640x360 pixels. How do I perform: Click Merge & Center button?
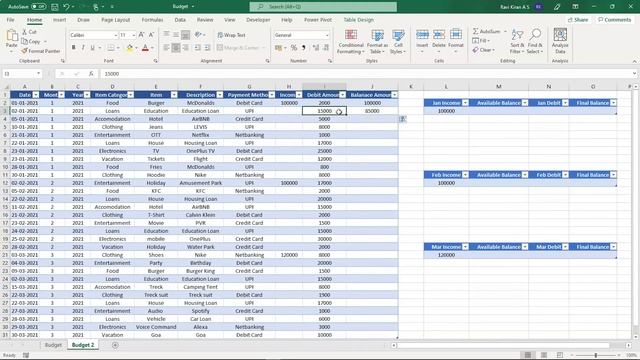tap(238, 48)
